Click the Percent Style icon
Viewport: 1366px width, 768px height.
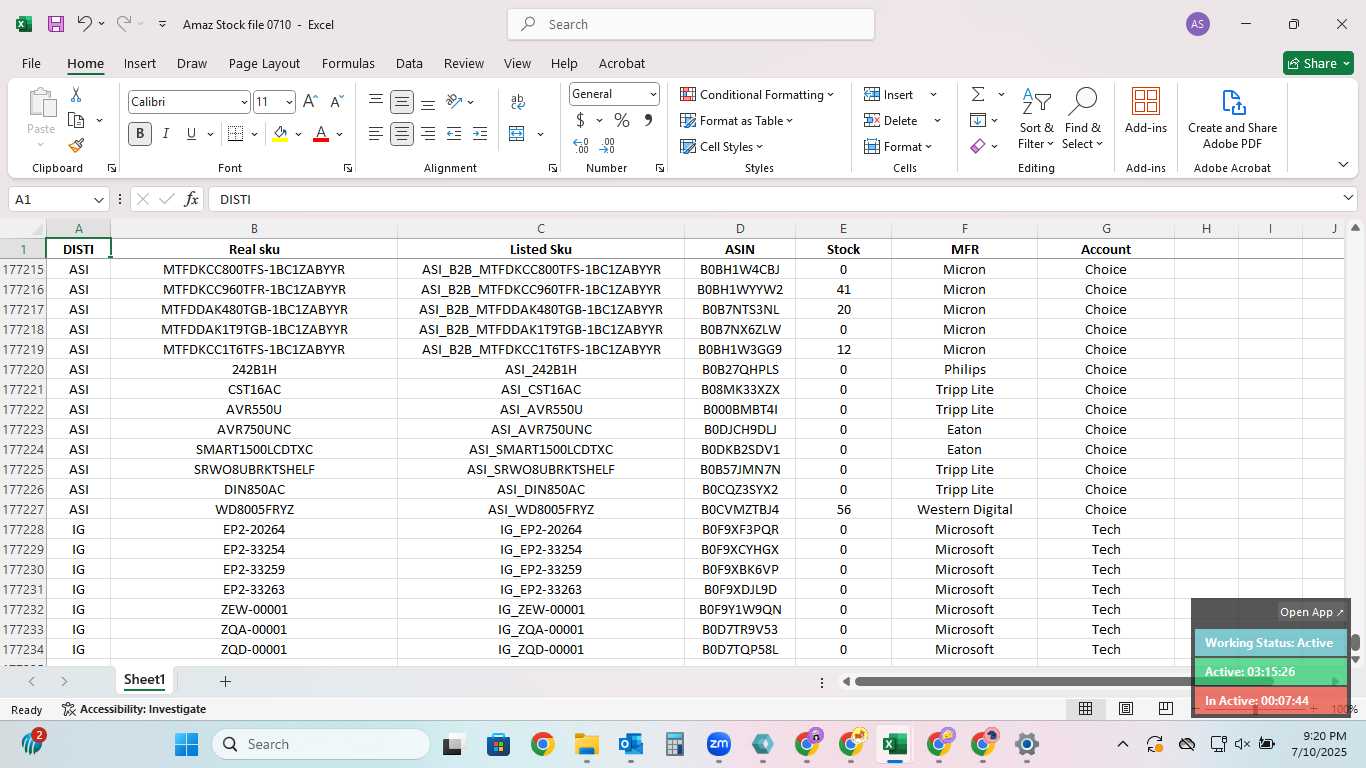pos(622,120)
